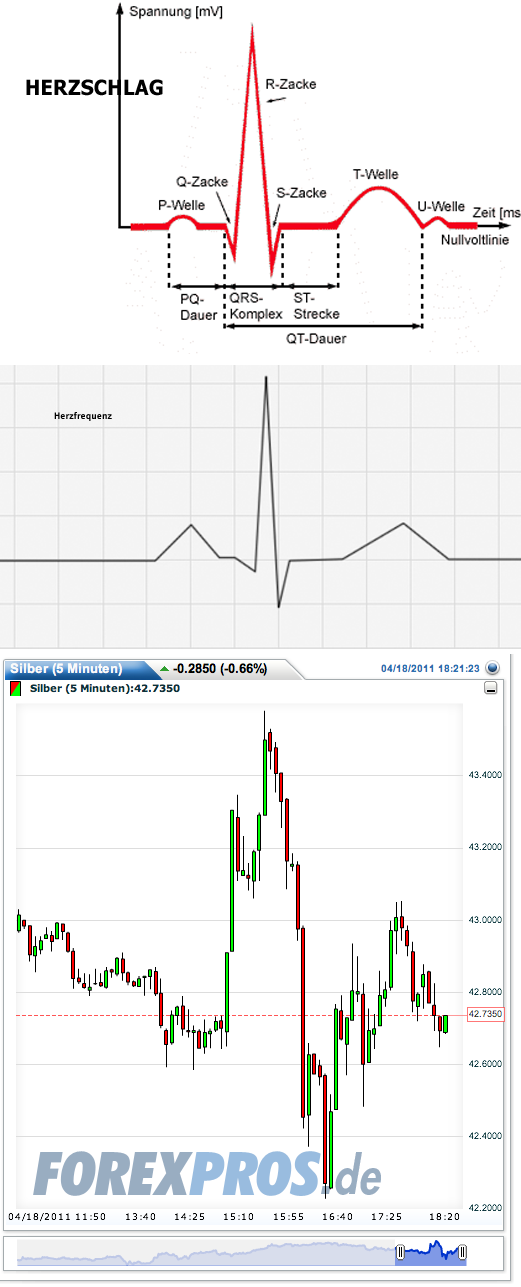The image size is (521, 1287).
Task: Grab the right handle of the range slider
Action: pos(462,1251)
